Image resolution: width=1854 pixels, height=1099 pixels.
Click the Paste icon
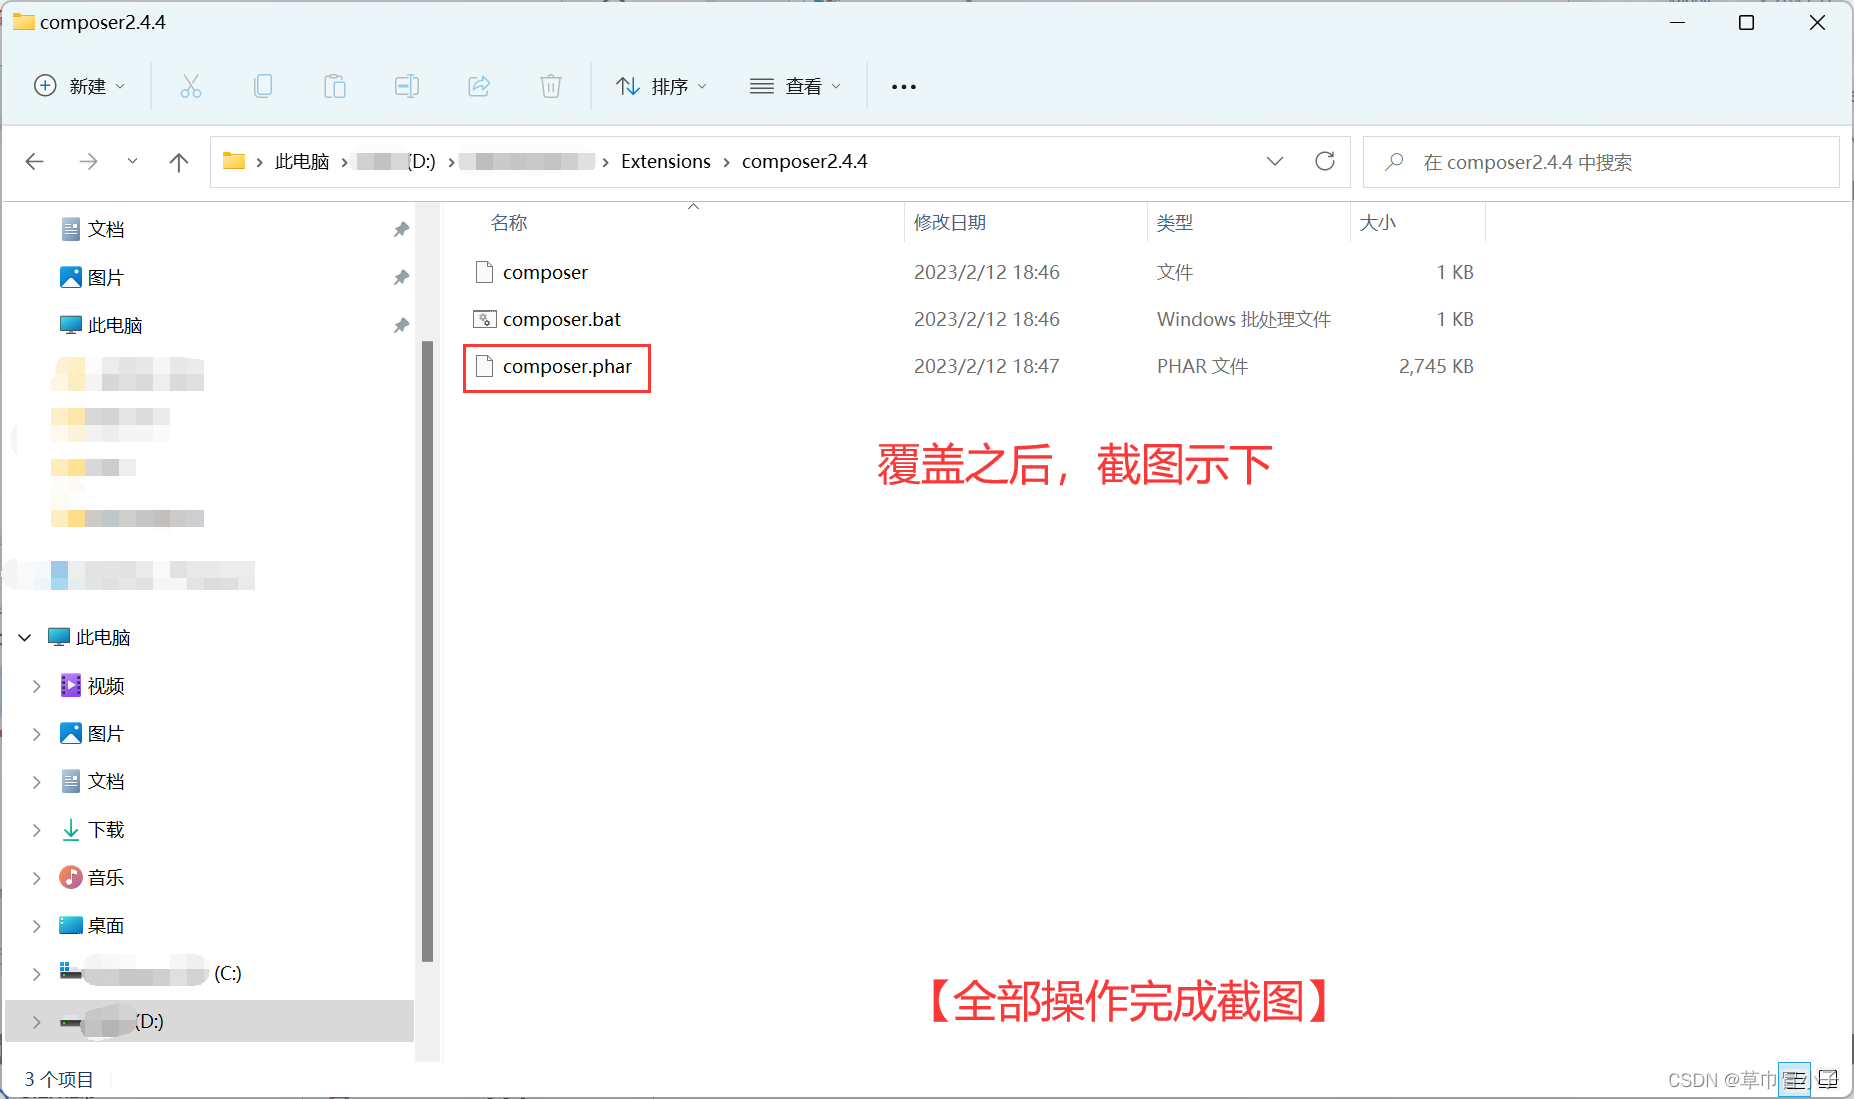click(334, 86)
